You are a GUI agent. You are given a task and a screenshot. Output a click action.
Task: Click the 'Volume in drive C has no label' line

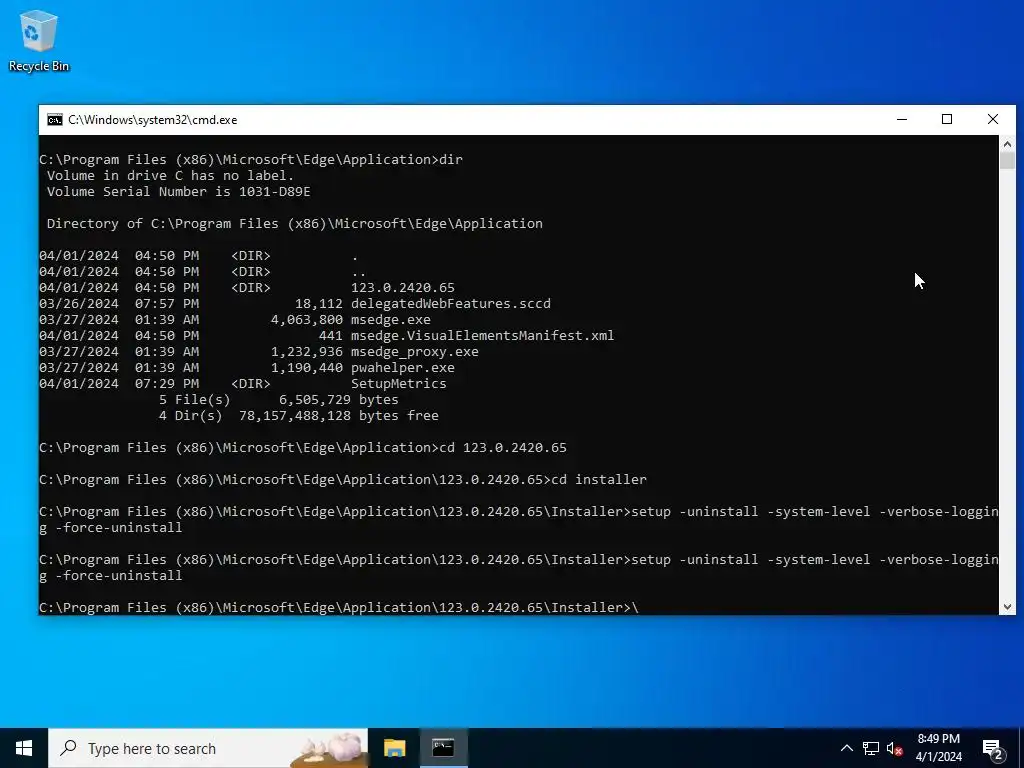170,176
